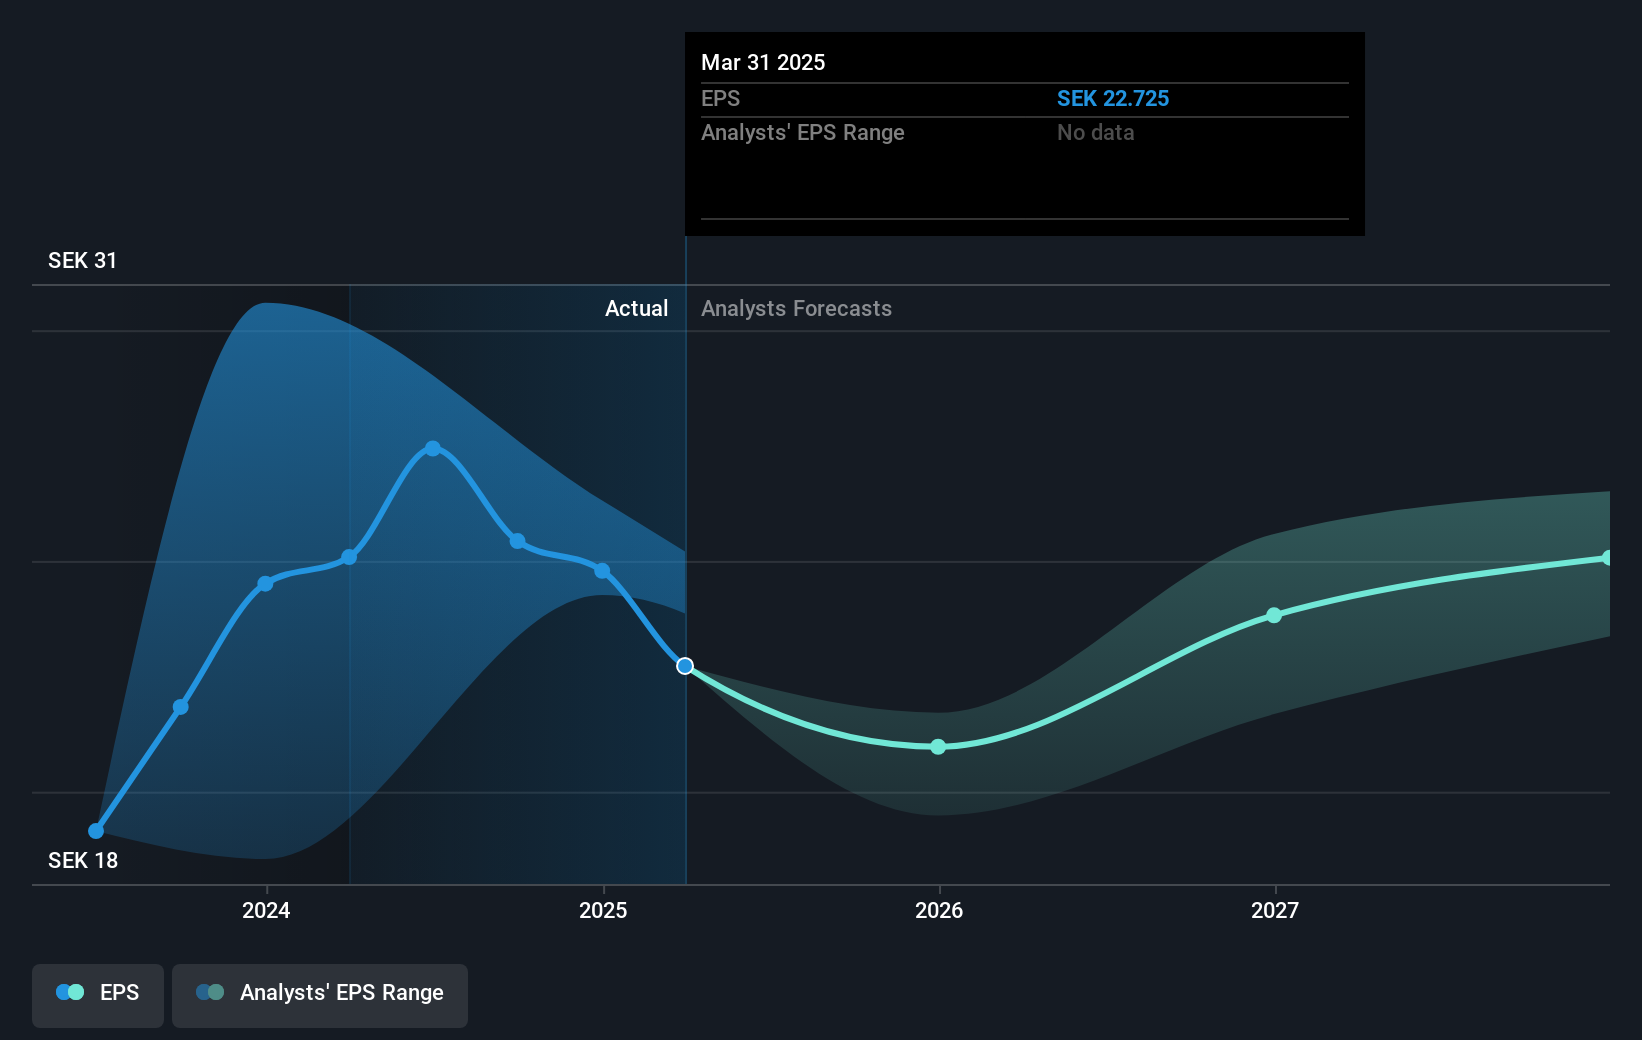1642x1040 pixels.
Task: Click the SEK 18 axis label
Action: pos(83,861)
